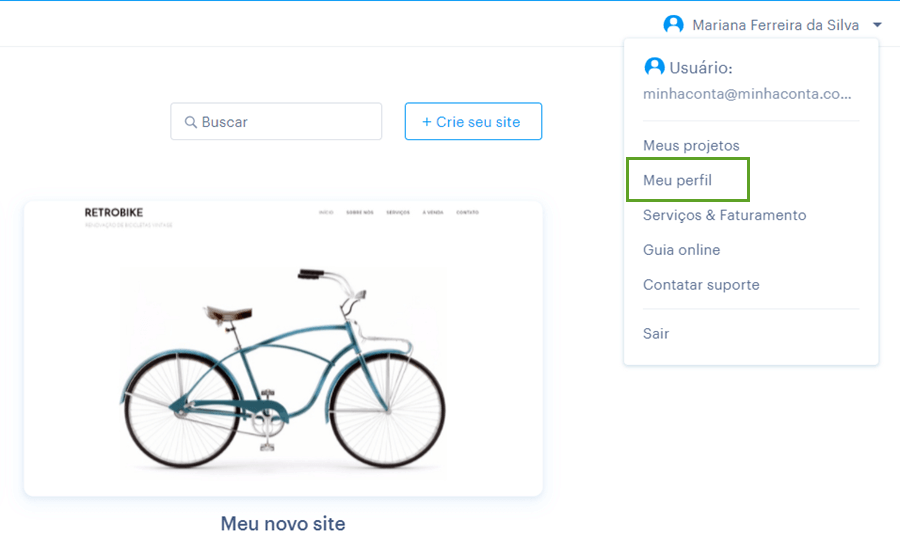Click the + Crie seu site button
This screenshot has height=537, width=900.
[x=473, y=121]
